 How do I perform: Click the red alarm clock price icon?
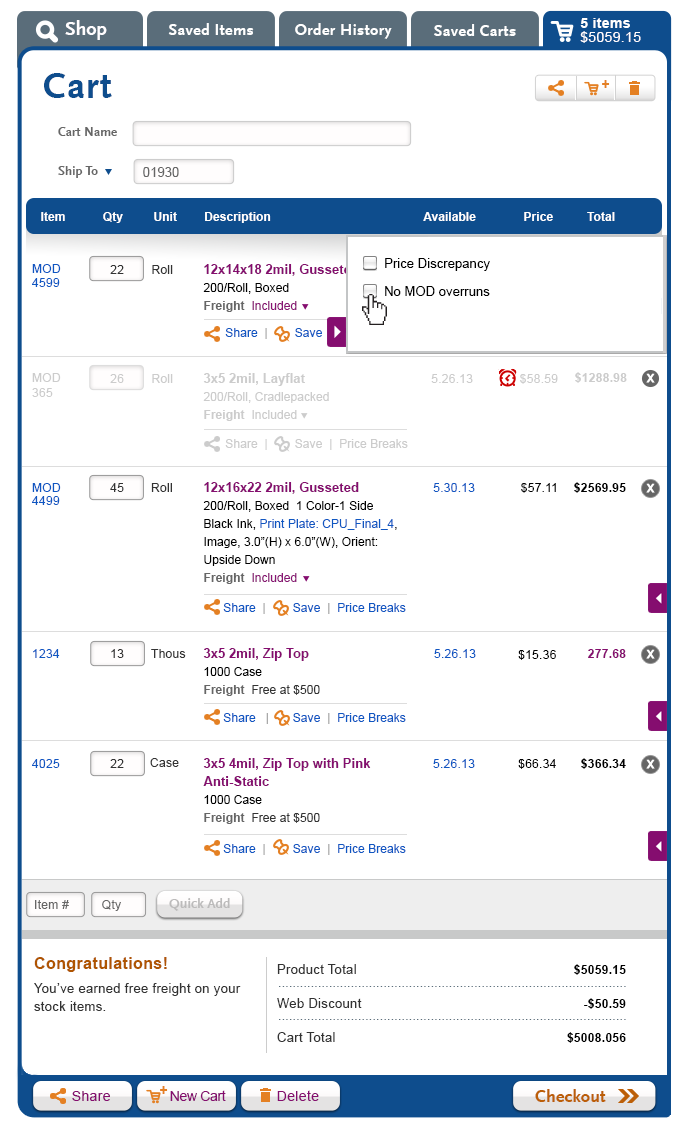click(x=507, y=378)
